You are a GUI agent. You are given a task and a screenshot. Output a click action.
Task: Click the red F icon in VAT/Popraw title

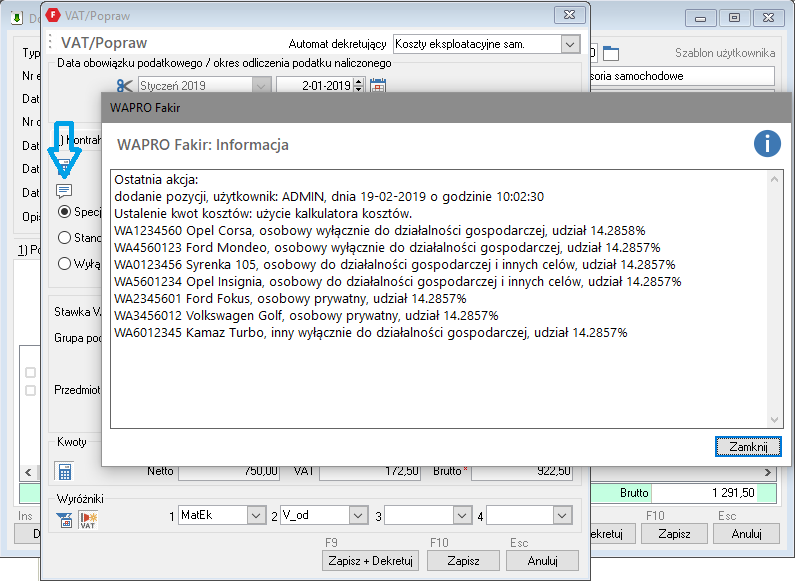(53, 15)
